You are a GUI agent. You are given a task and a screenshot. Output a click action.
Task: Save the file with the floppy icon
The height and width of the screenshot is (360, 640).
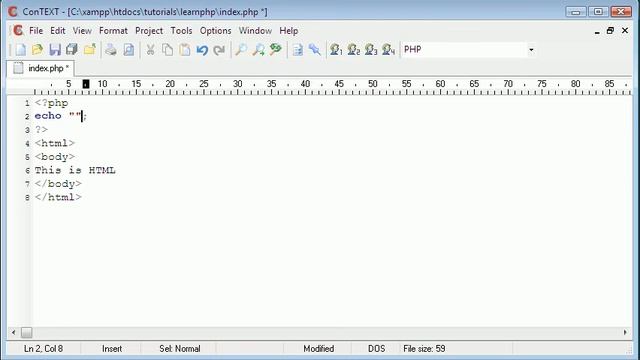55,50
